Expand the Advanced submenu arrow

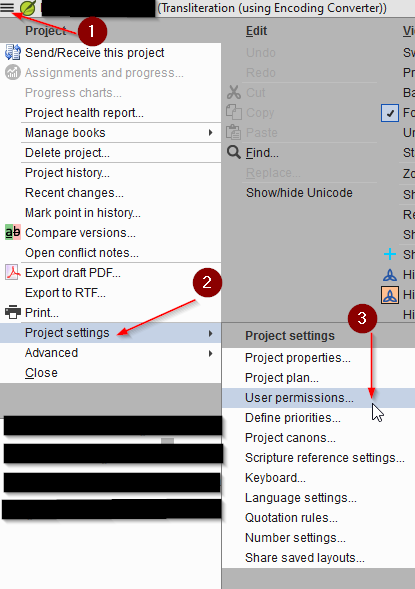(x=211, y=353)
